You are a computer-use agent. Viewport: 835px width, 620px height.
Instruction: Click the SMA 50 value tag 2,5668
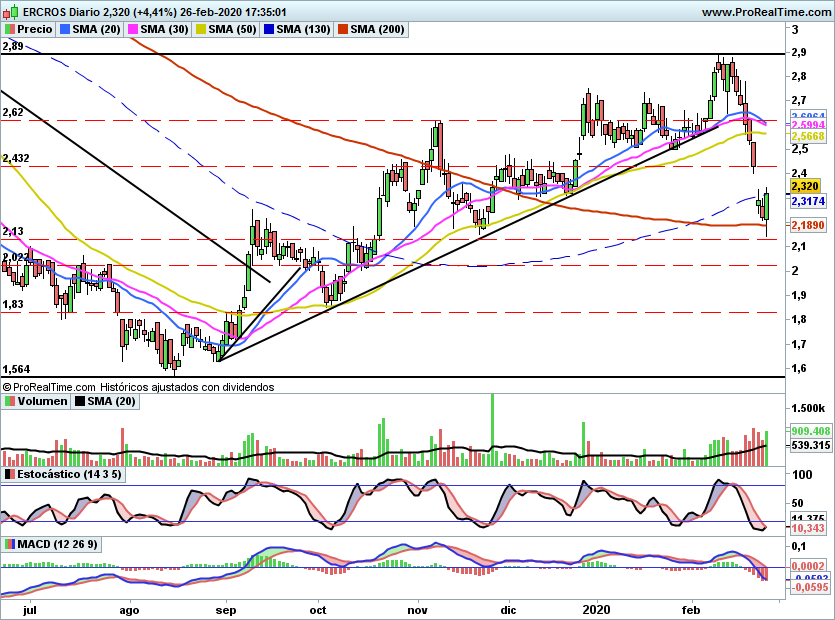click(x=808, y=136)
